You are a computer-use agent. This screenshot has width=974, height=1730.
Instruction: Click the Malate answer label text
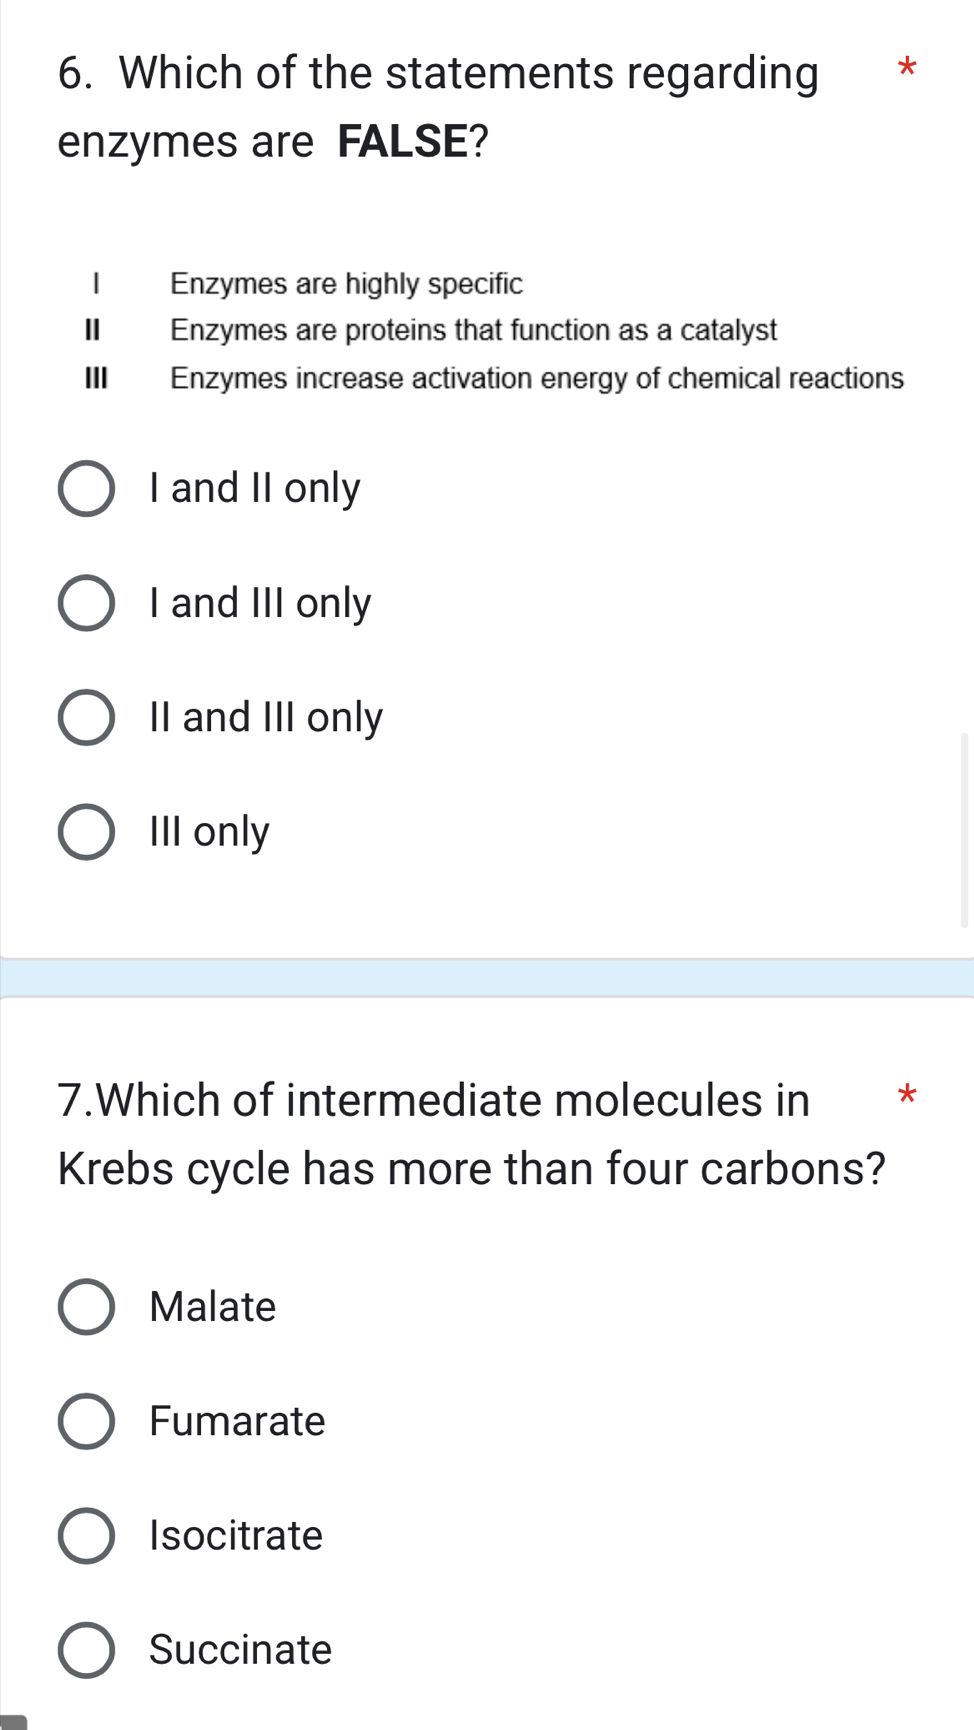pyautogui.click(x=211, y=1306)
